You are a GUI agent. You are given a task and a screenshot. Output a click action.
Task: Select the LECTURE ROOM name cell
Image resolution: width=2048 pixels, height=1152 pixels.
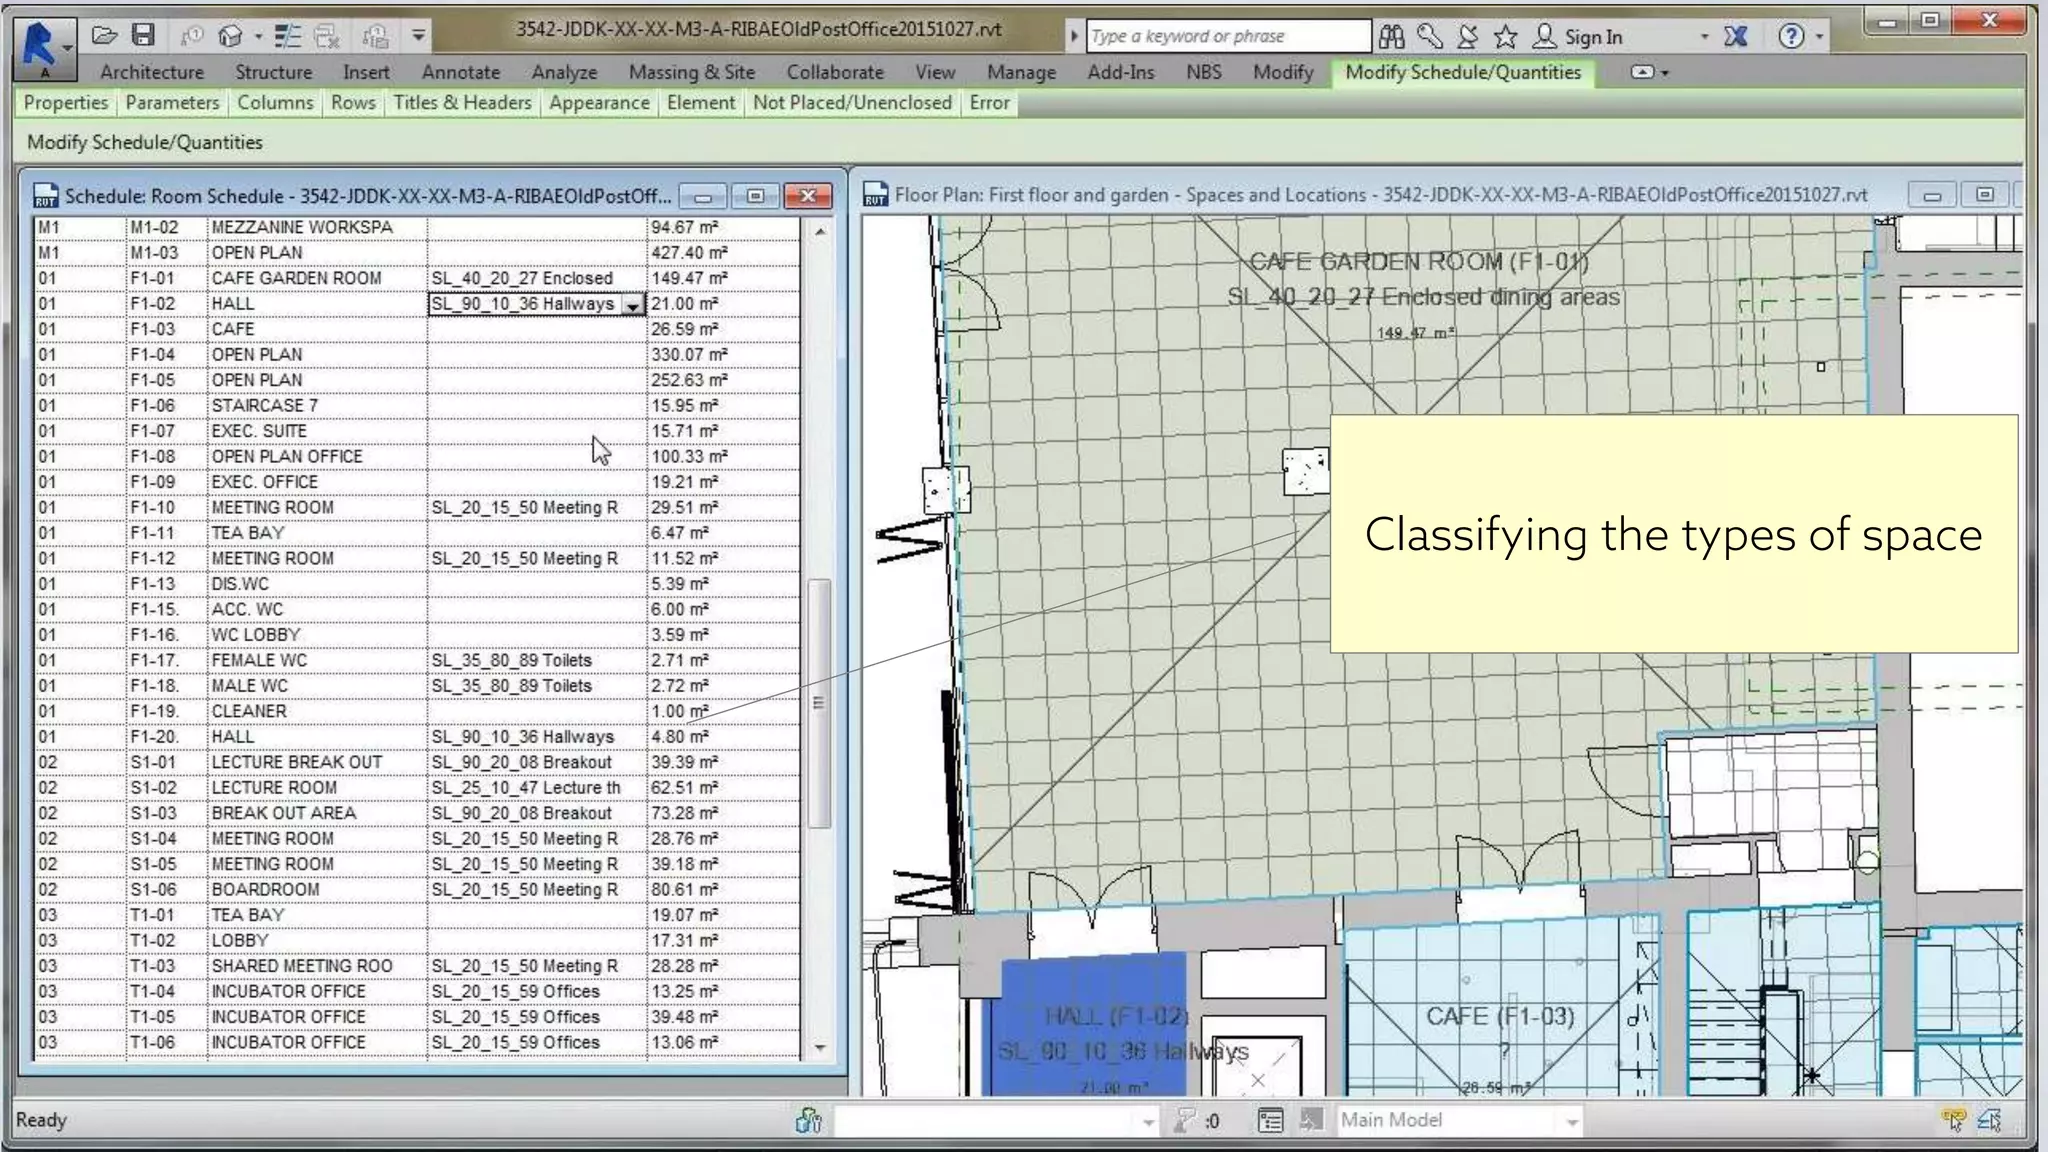(317, 787)
